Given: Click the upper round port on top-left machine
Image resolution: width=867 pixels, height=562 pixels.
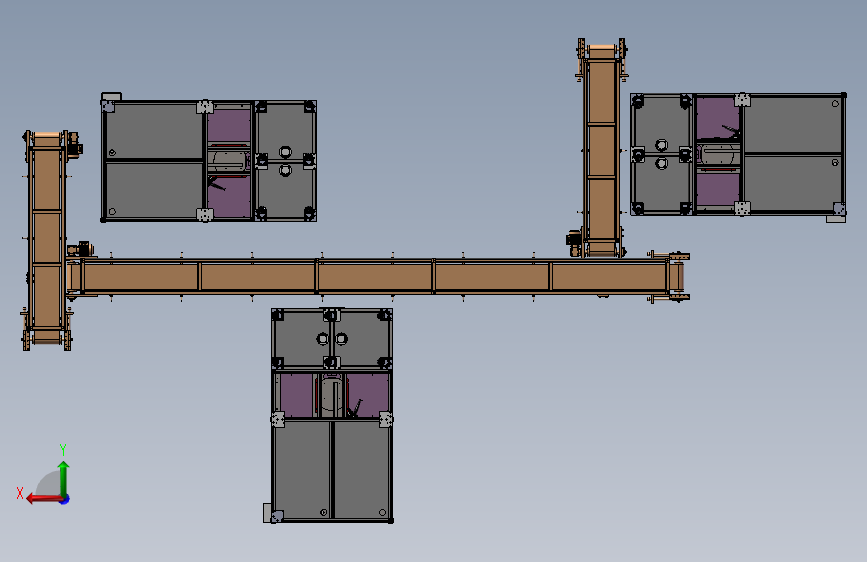Looking at the screenshot, I should click(x=285, y=152).
